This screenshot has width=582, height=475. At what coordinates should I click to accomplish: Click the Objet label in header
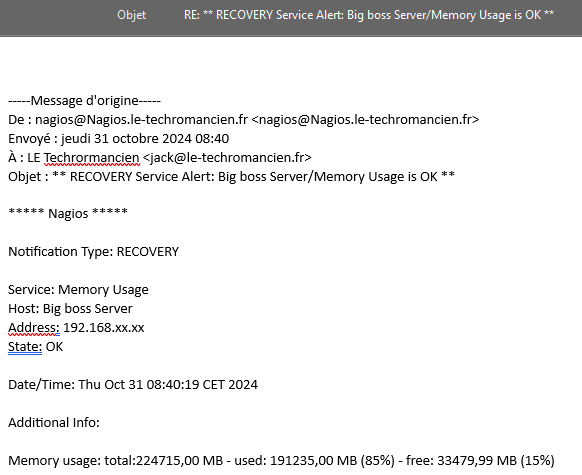(x=131, y=15)
